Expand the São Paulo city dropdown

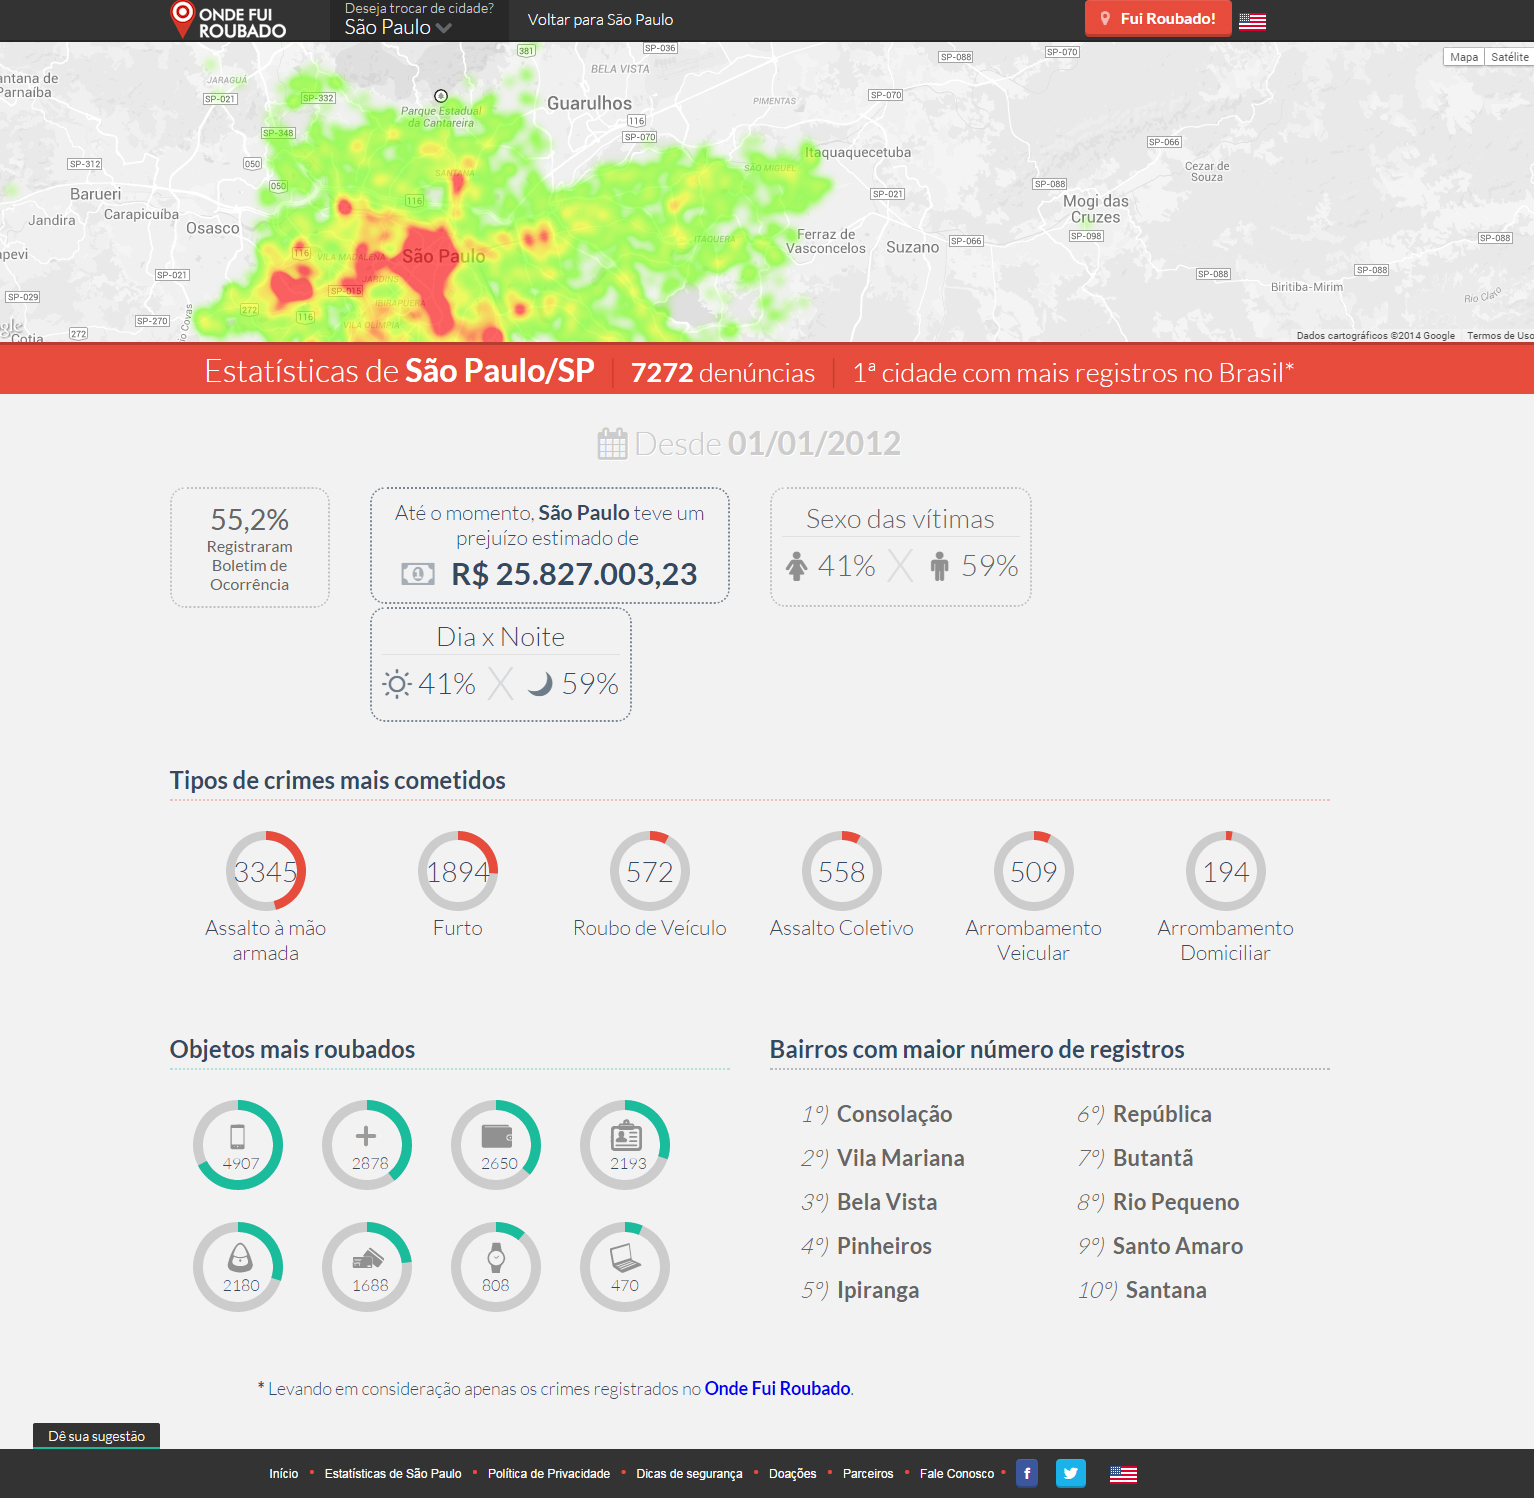[399, 28]
